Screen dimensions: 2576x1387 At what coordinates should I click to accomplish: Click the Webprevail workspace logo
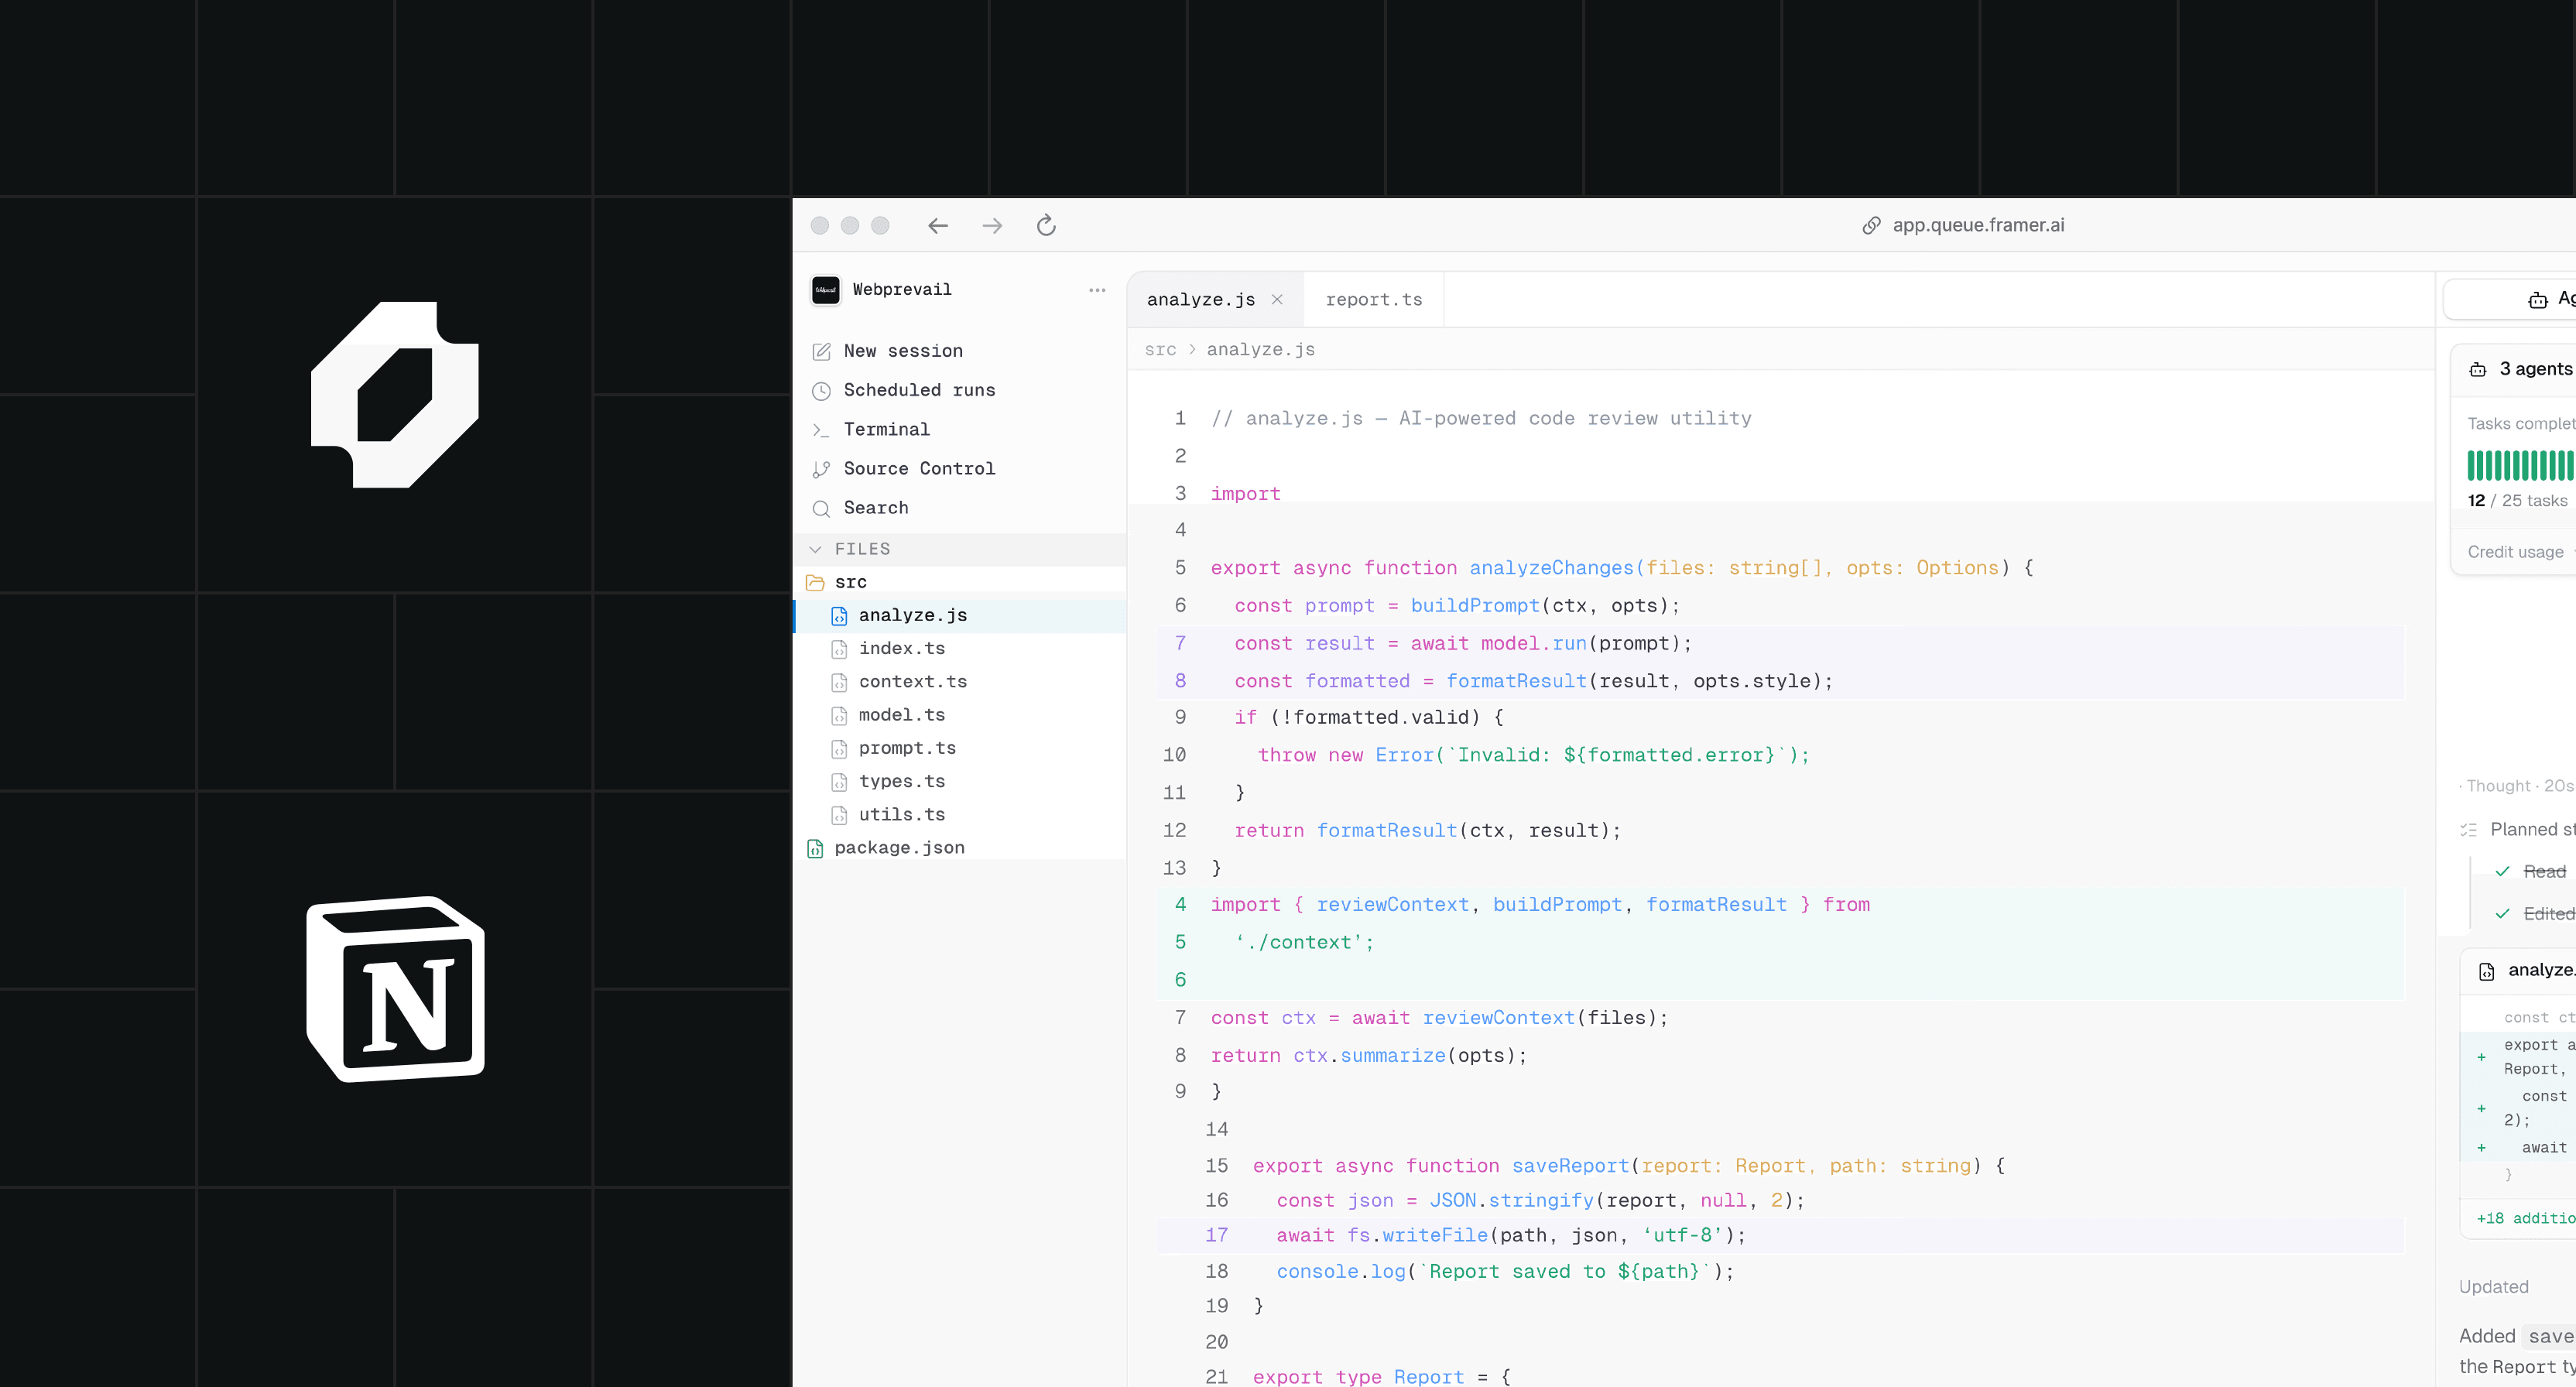[825, 290]
